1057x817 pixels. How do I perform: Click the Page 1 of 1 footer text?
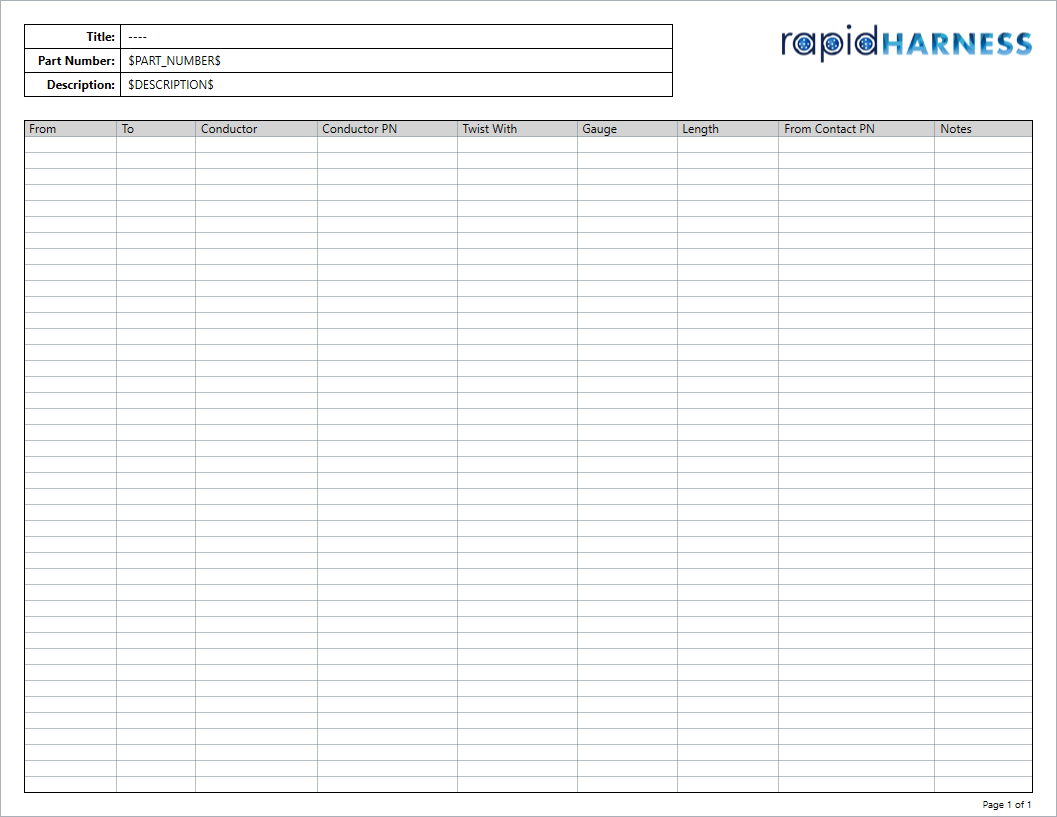tap(1006, 805)
